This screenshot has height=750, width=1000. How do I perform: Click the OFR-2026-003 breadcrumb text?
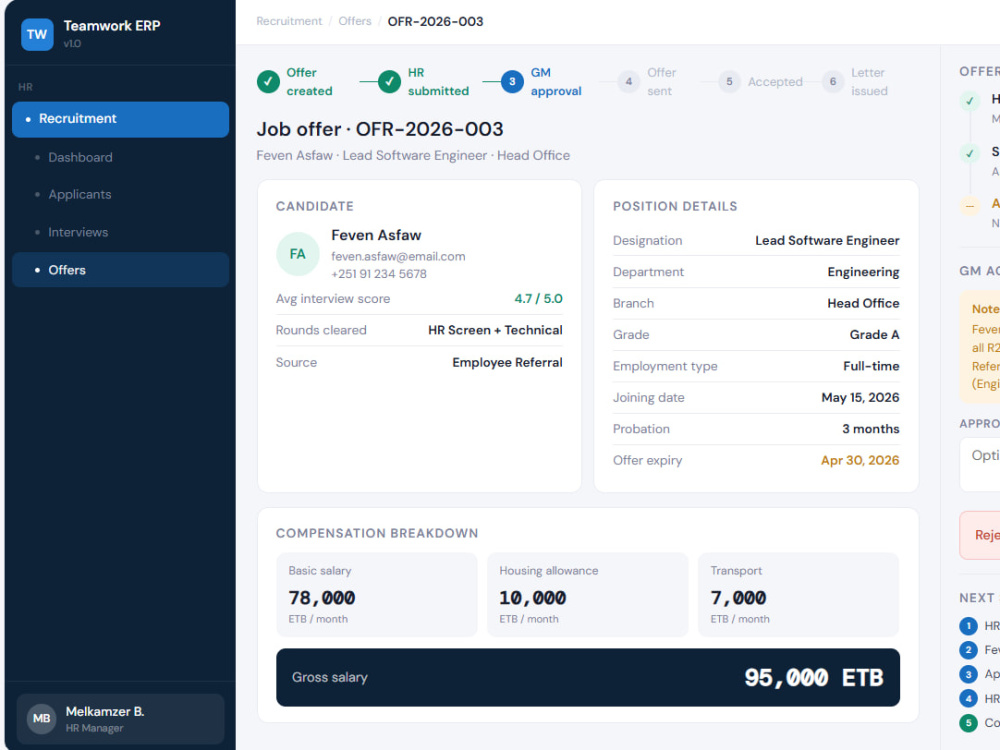pos(436,21)
